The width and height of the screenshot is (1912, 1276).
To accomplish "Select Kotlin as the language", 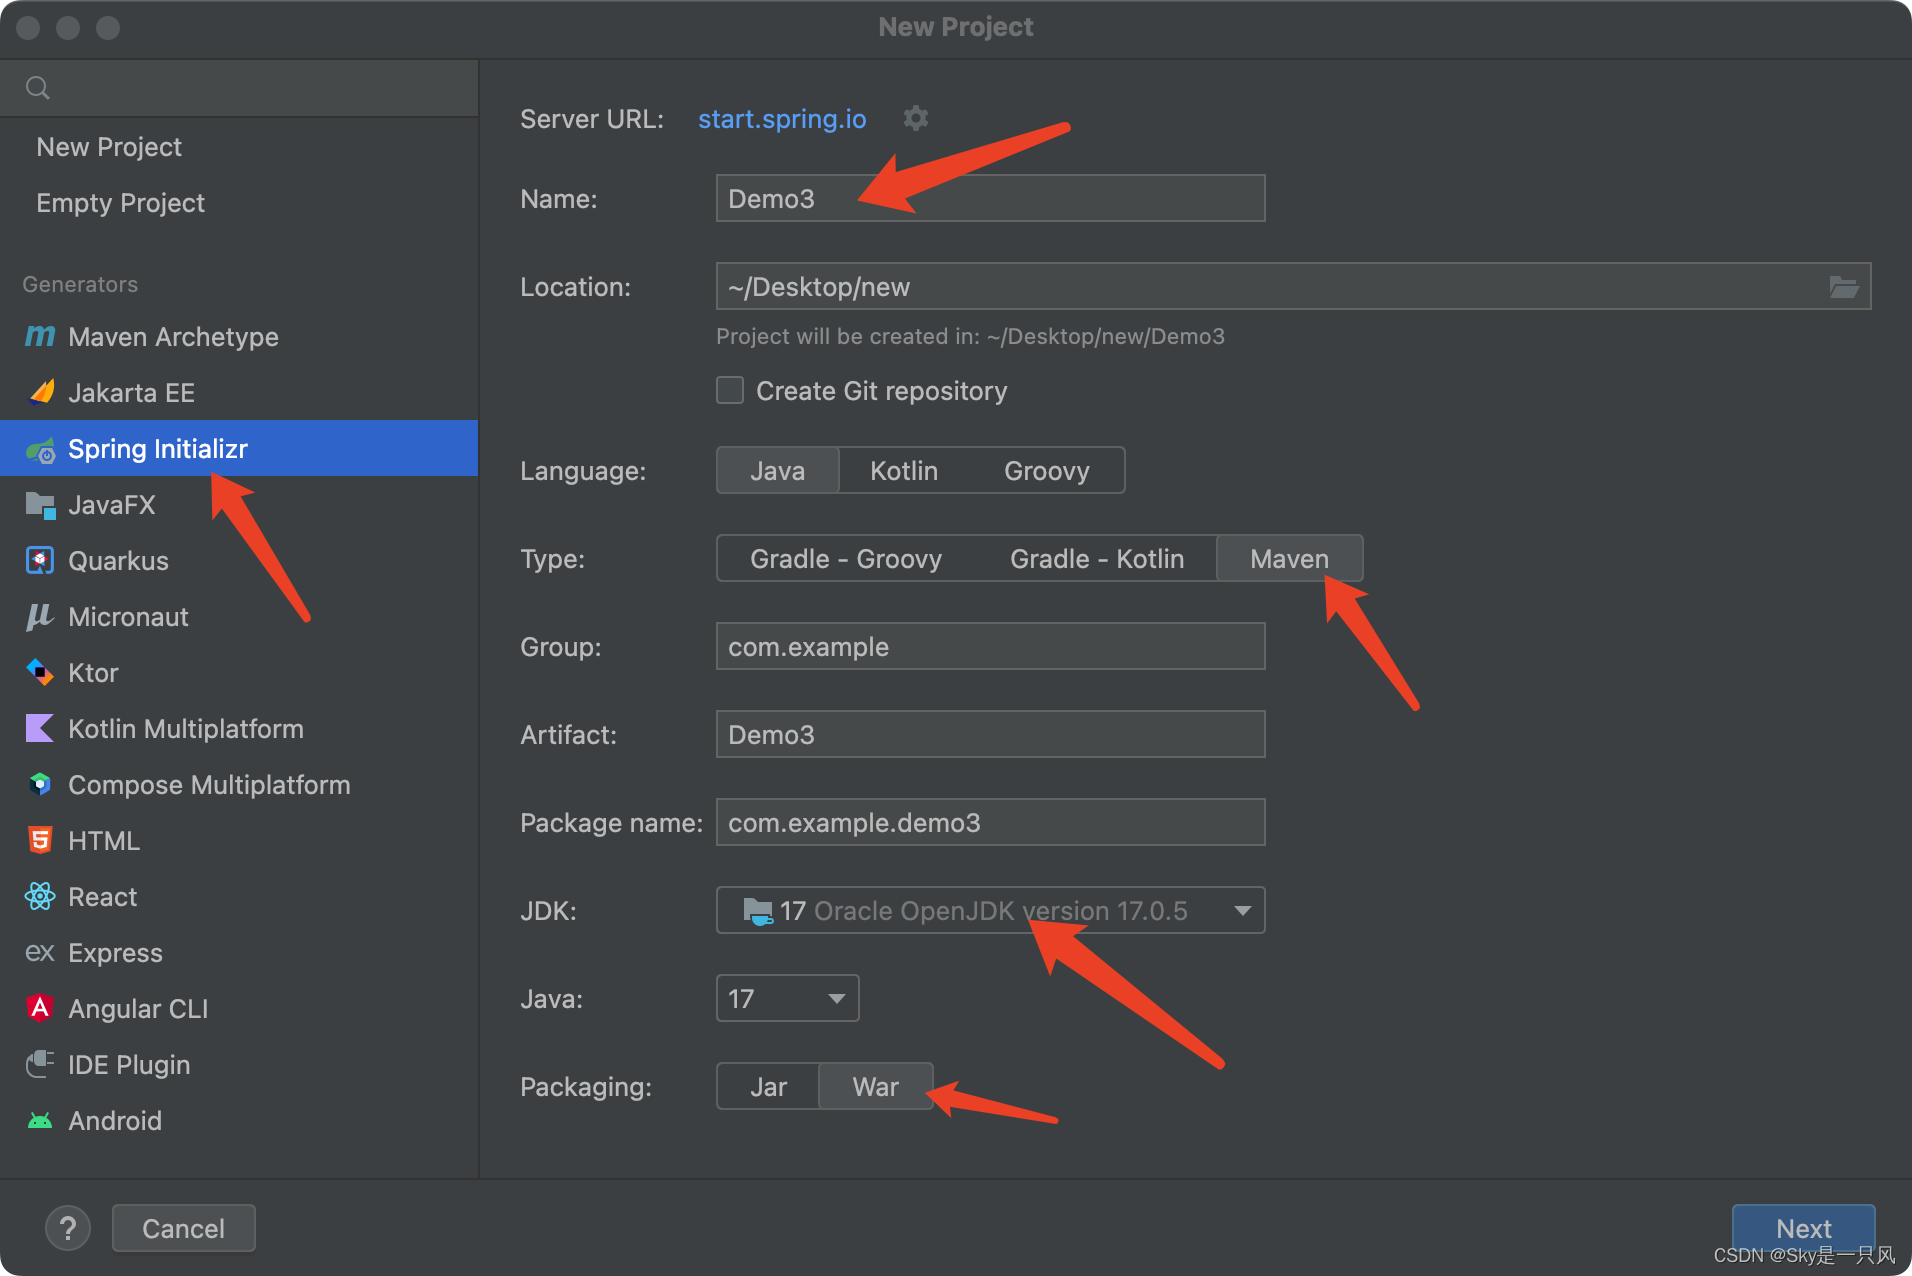I will [x=904, y=471].
